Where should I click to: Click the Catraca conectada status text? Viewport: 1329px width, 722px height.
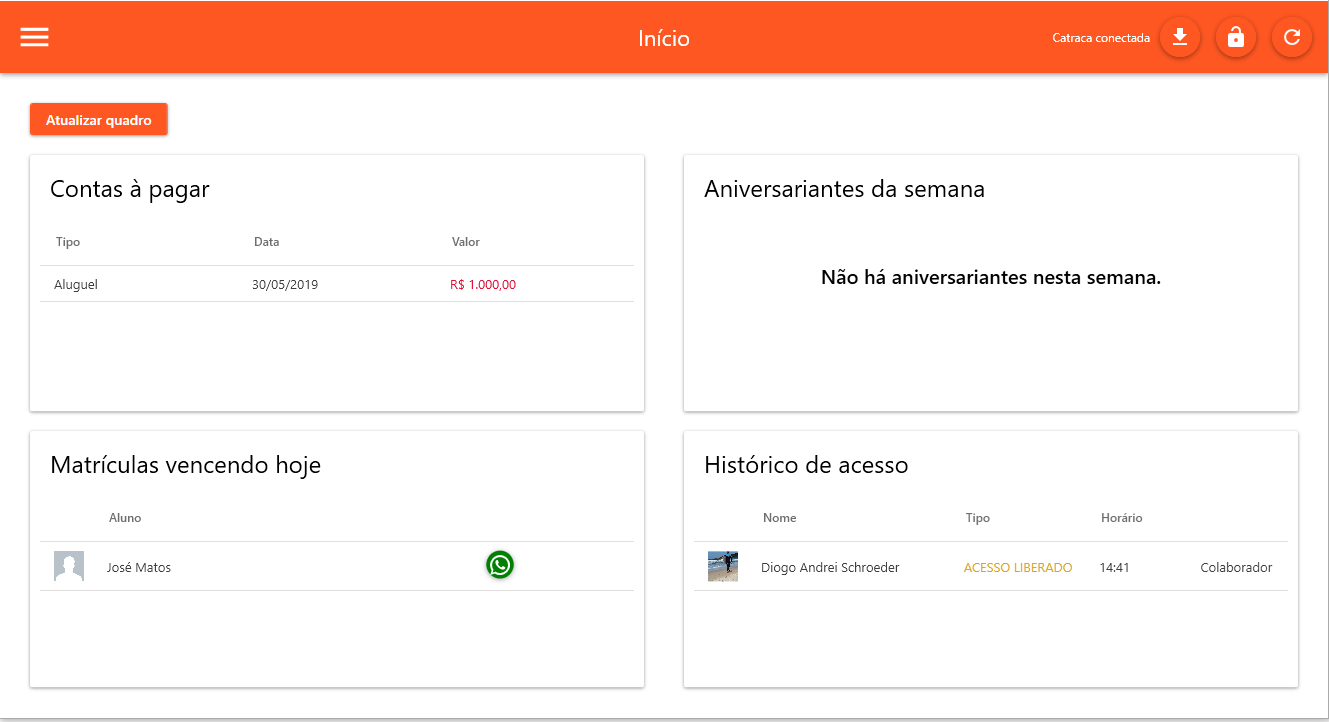(1101, 38)
